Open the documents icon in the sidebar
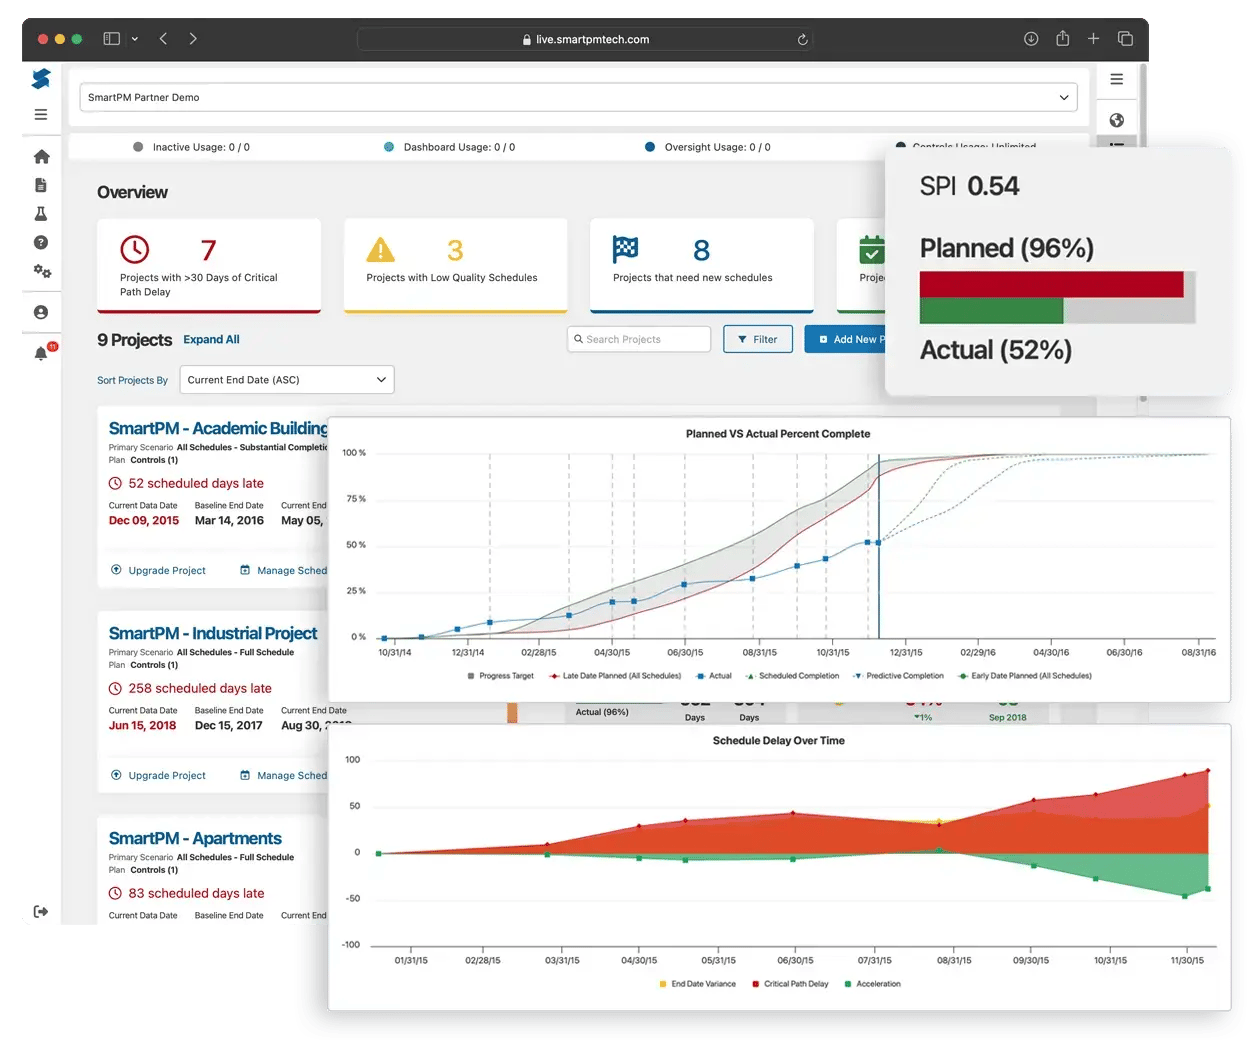The height and width of the screenshot is (1040, 1260). tap(41, 185)
